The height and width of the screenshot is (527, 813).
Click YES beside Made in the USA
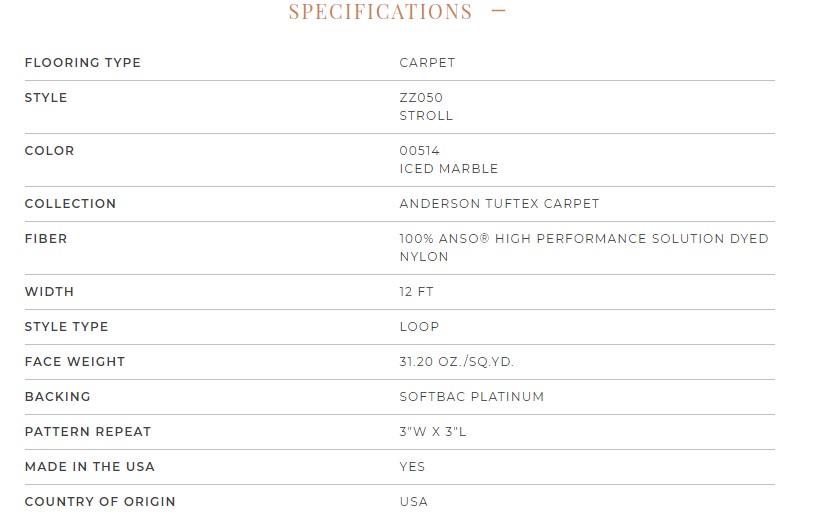pyautogui.click(x=412, y=467)
